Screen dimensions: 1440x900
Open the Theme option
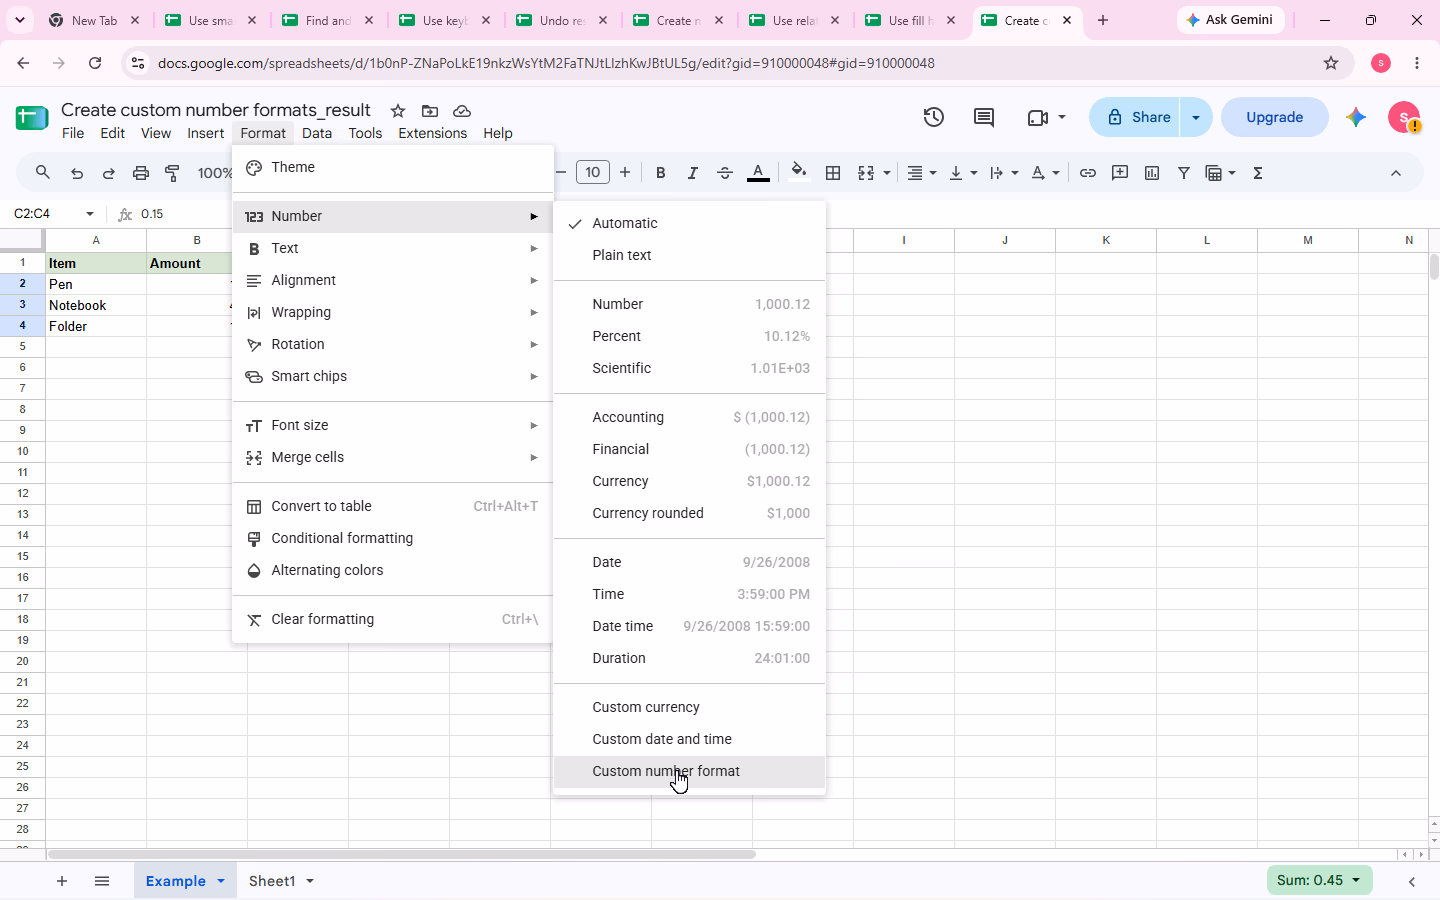tap(393, 167)
